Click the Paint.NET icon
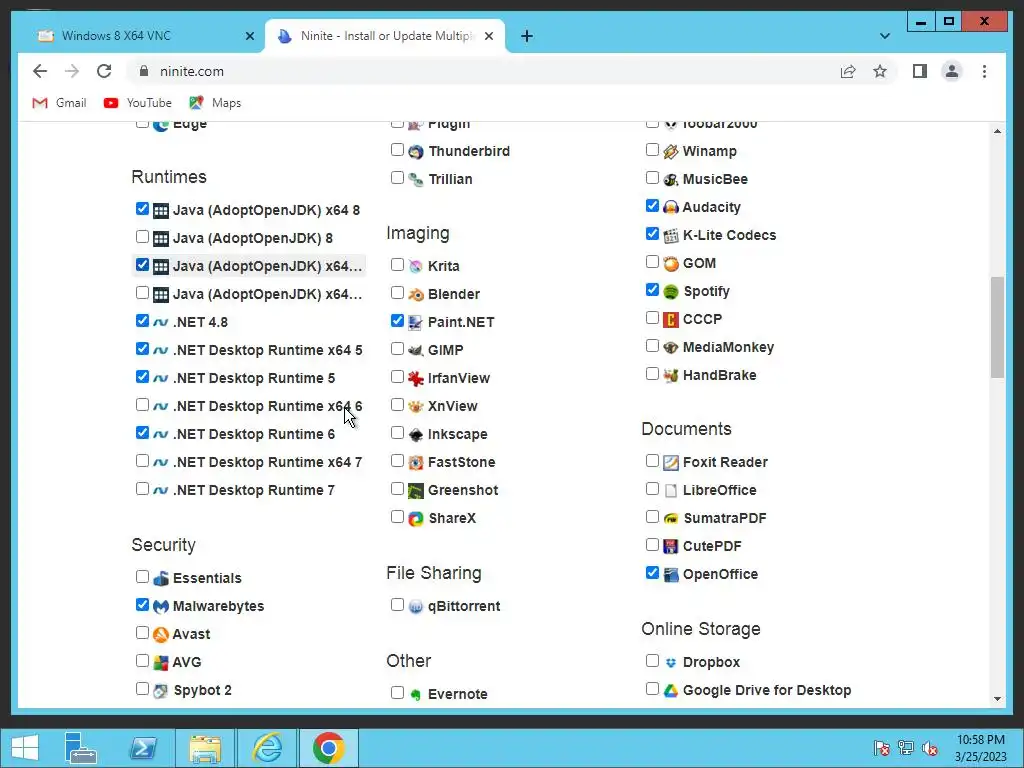This screenshot has height=768, width=1024. 416,322
